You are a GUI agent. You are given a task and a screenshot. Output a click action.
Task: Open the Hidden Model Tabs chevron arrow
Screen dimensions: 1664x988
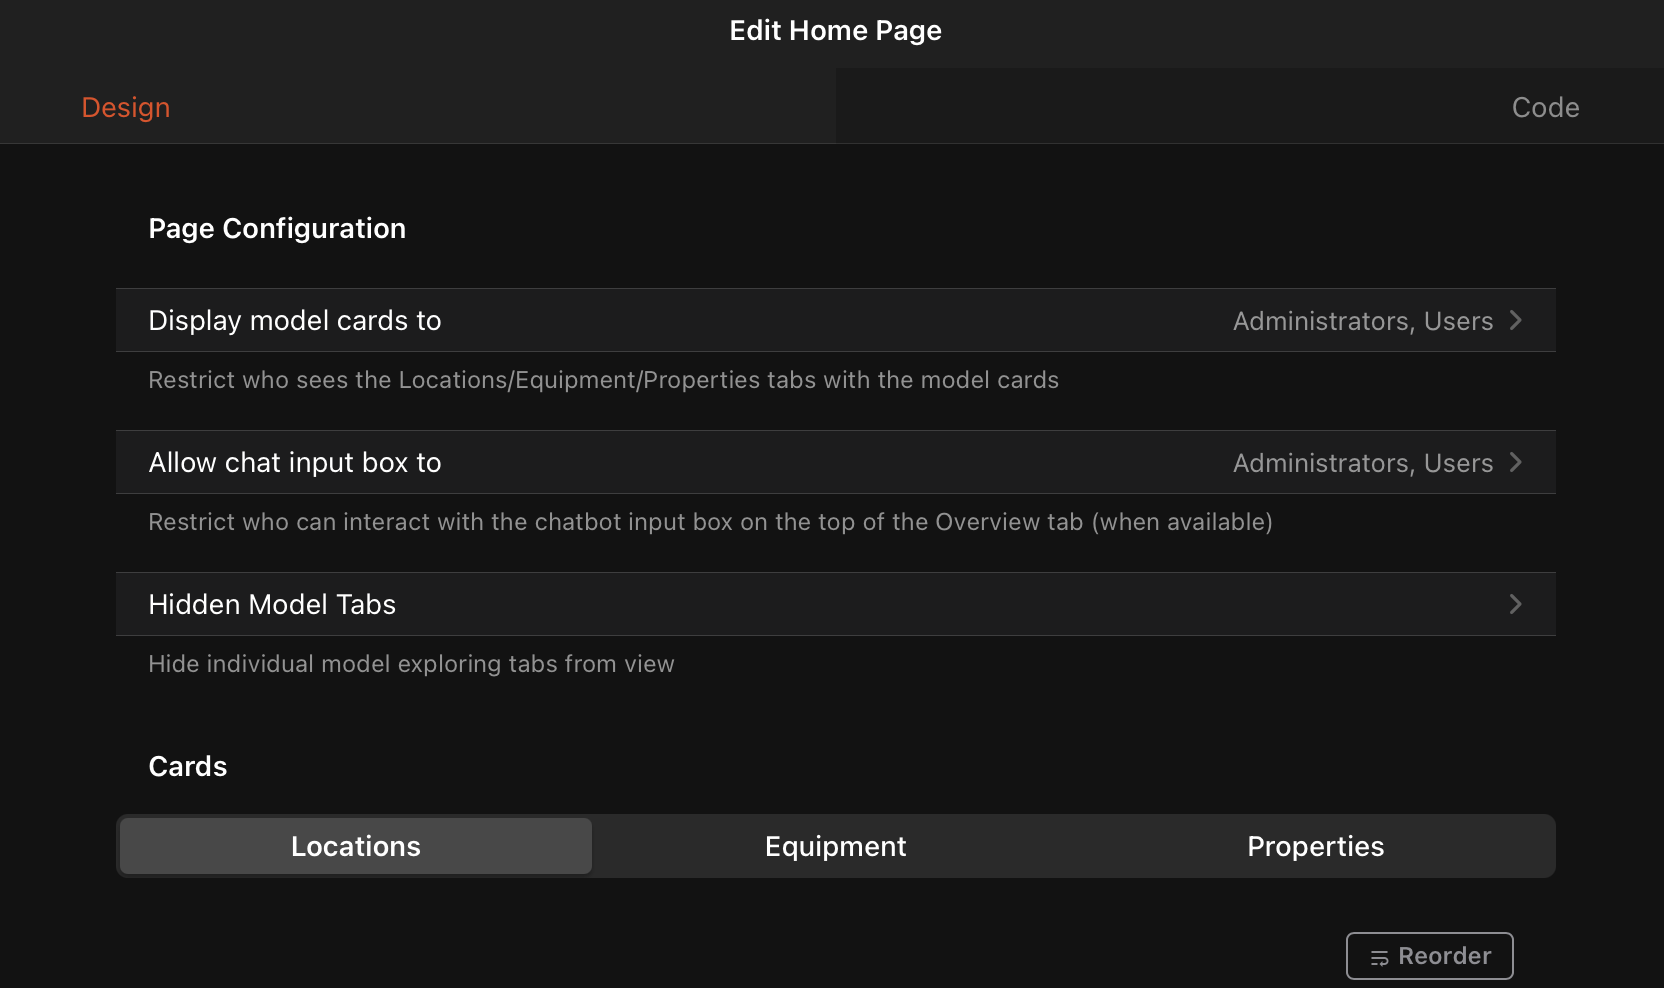point(1516,604)
